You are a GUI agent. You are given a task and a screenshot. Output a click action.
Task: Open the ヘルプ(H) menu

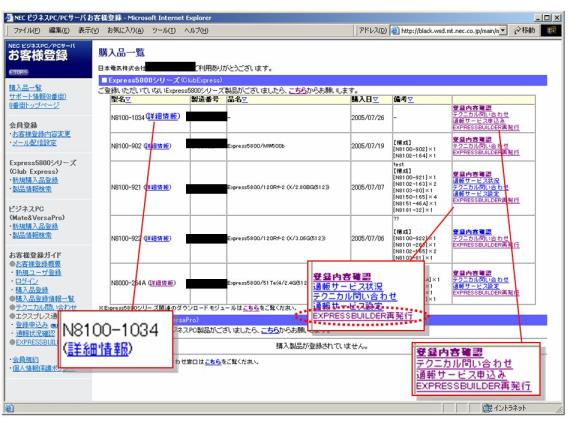[x=196, y=30]
